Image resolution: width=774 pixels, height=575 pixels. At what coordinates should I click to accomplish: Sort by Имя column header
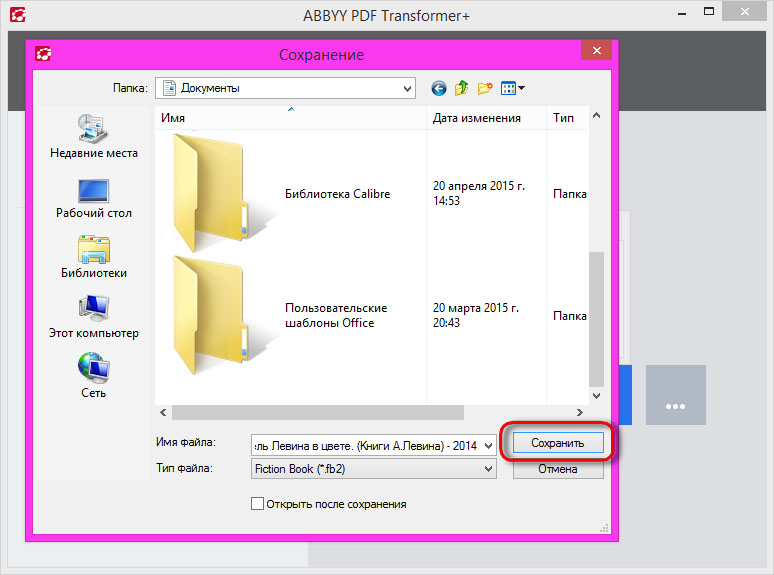click(290, 118)
